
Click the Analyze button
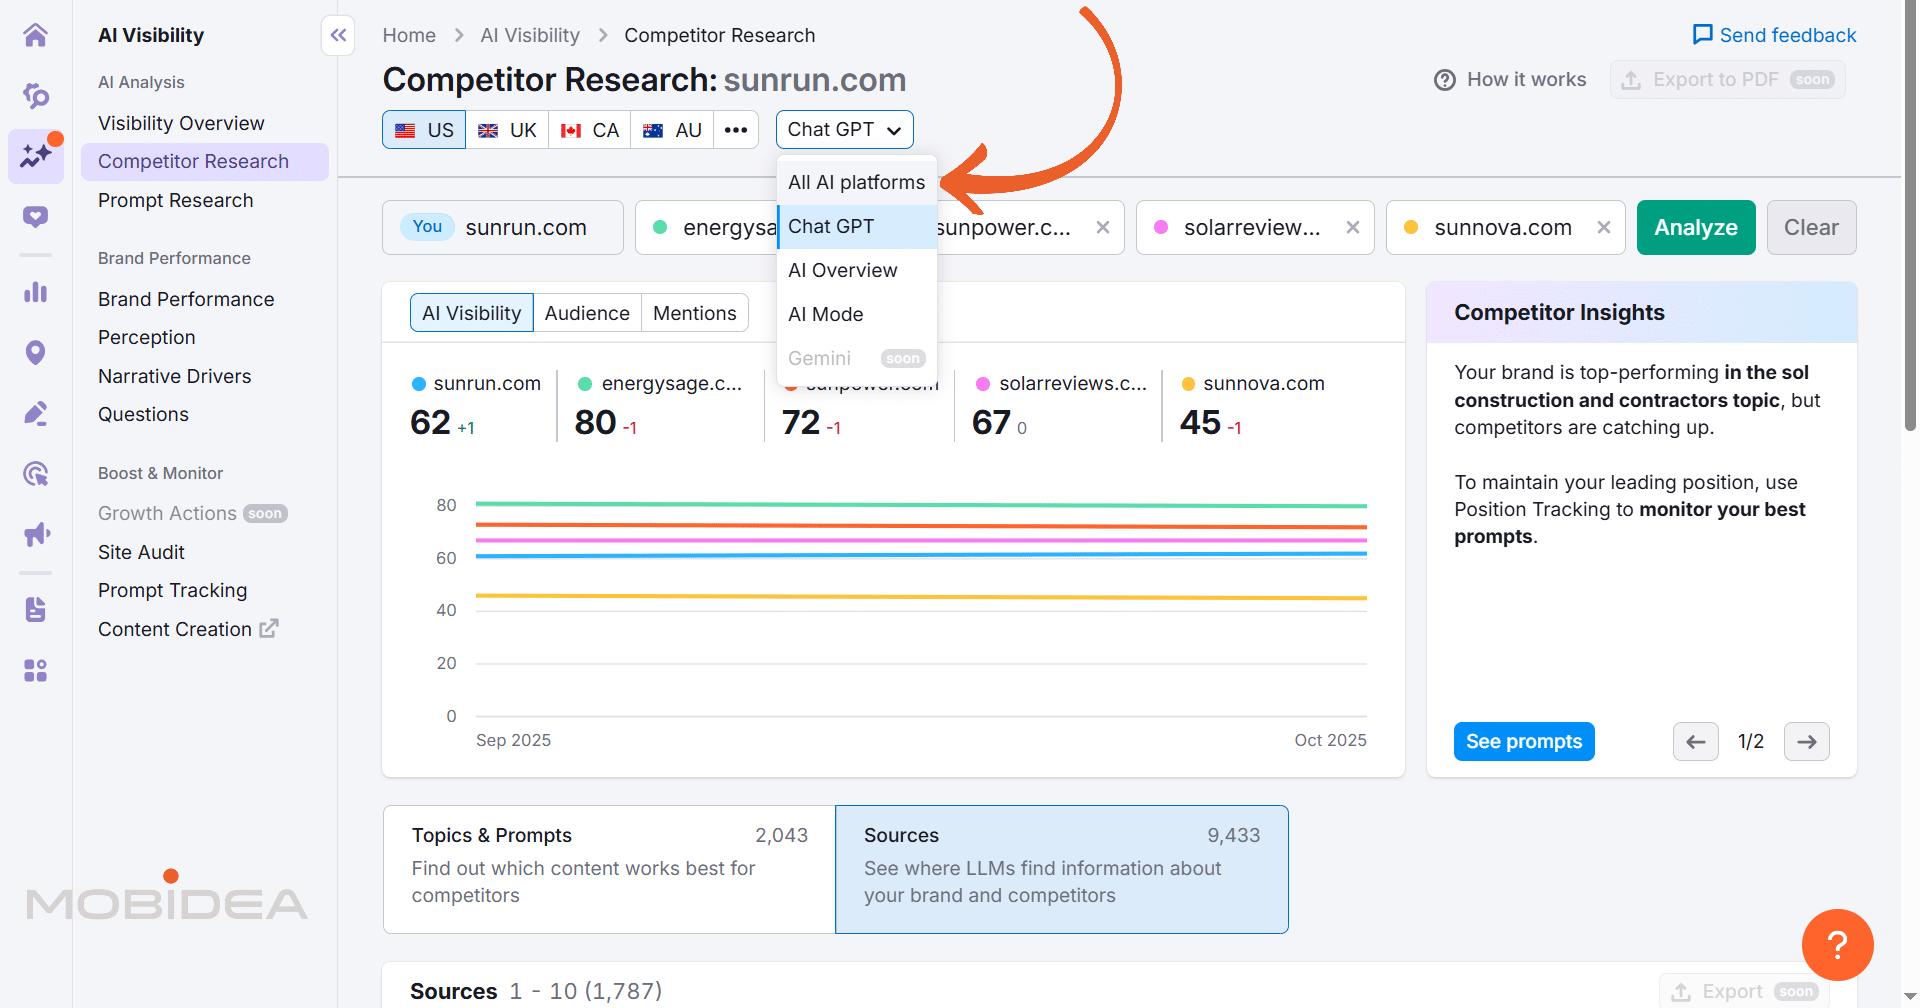1695,227
